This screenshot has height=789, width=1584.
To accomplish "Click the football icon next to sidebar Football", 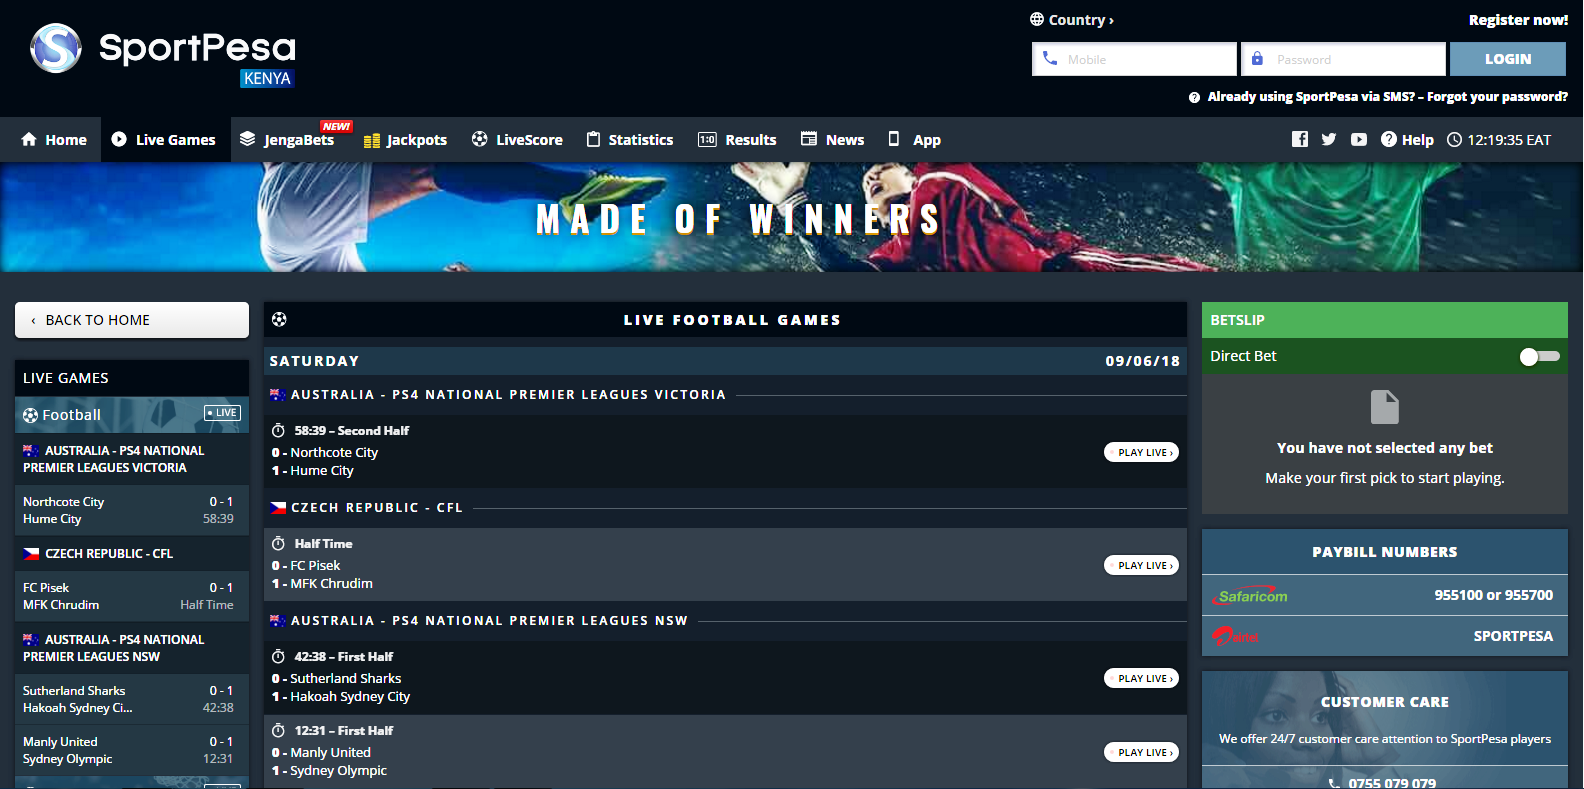I will point(30,415).
